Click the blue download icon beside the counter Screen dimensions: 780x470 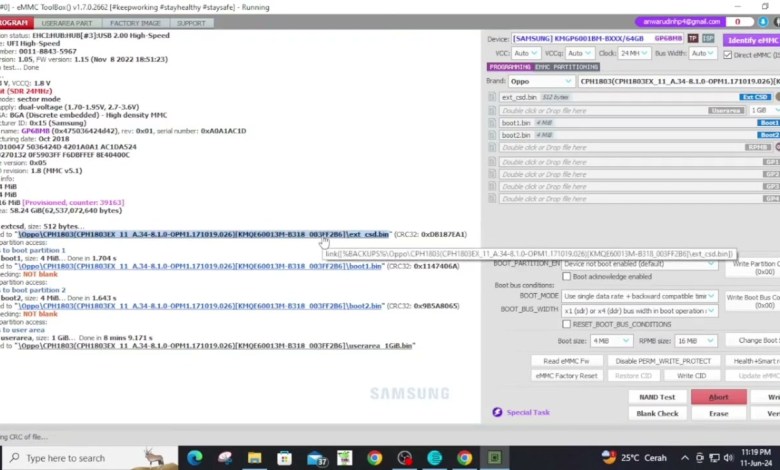tap(763, 22)
